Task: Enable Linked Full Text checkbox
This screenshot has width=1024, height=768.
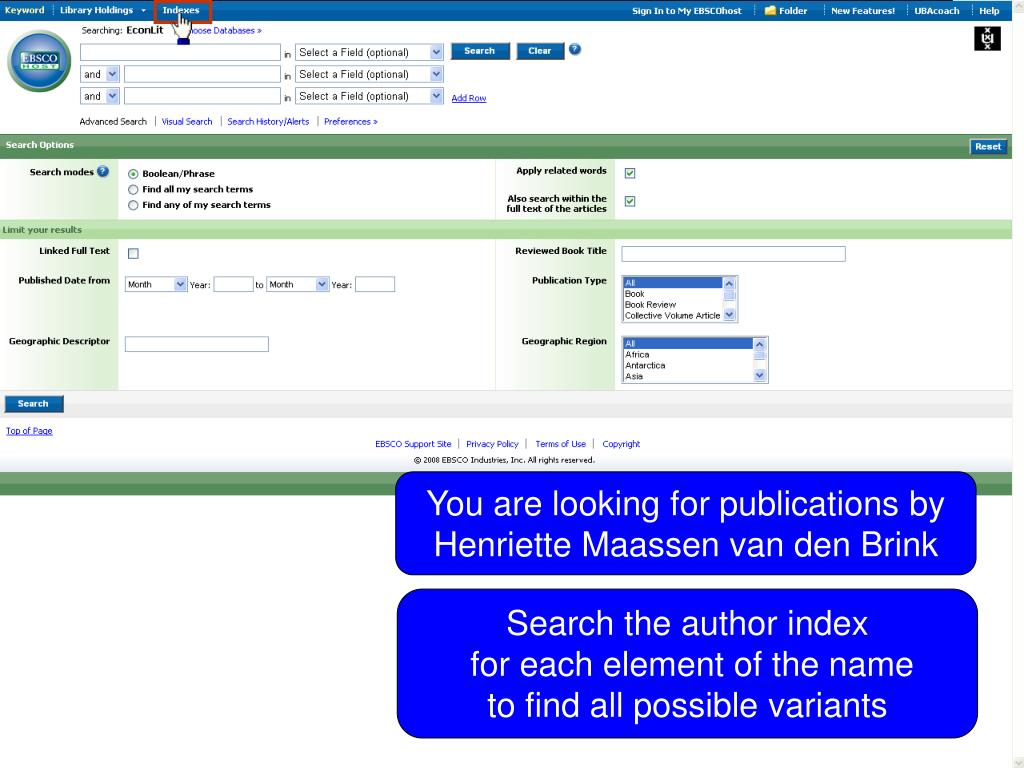Action: (x=133, y=253)
